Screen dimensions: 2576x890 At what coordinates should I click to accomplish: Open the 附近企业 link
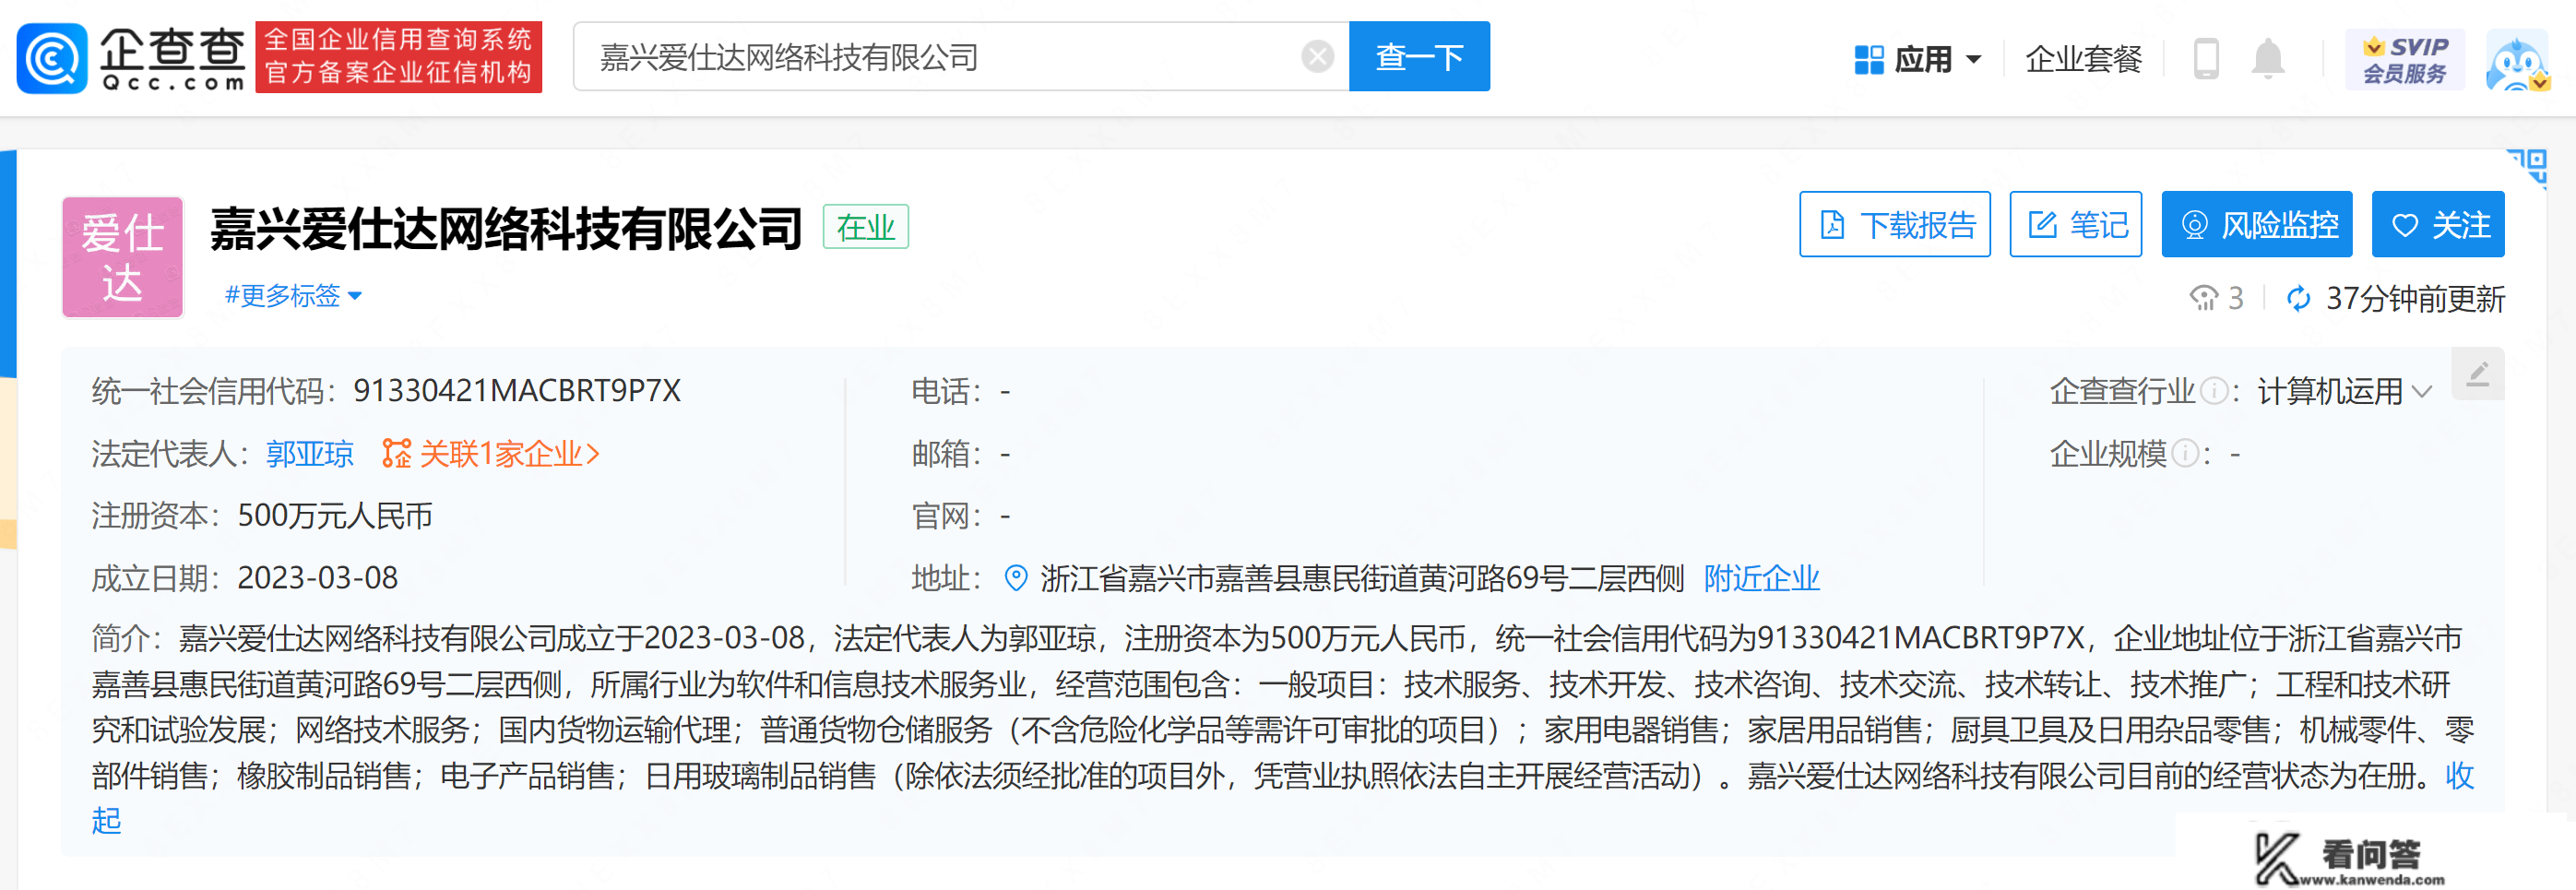tap(1761, 578)
